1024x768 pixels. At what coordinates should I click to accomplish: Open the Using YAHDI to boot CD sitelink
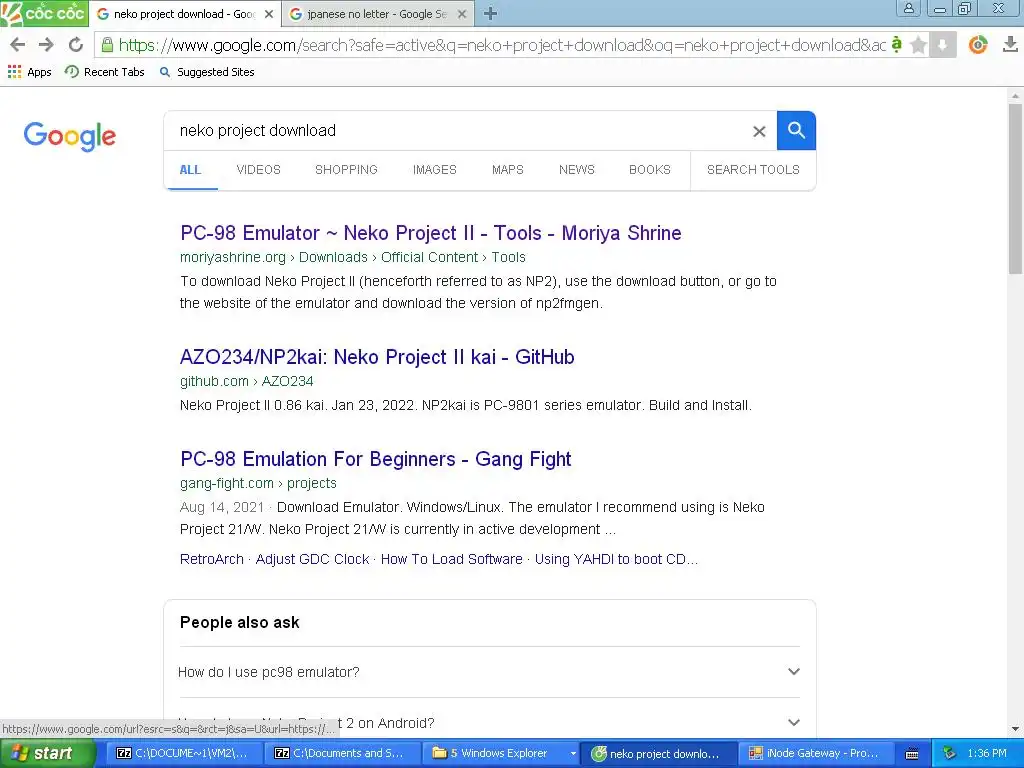(x=616, y=559)
